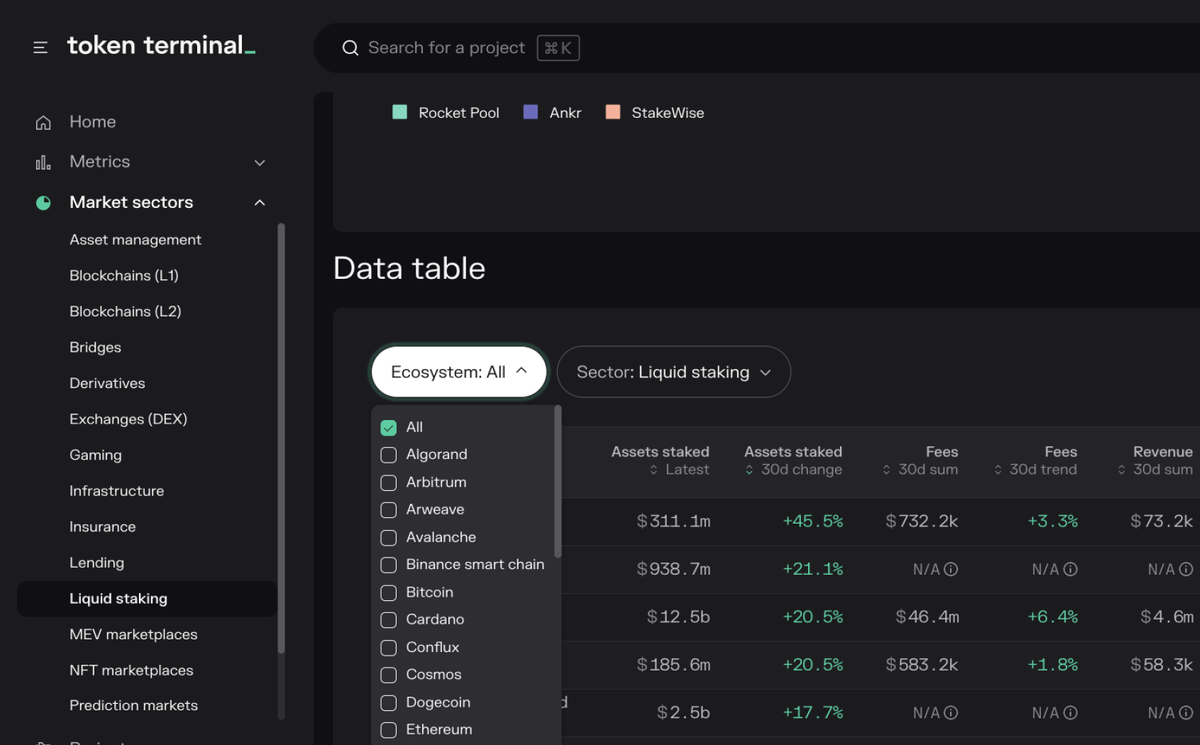Select Bridges in the sidebar

(x=95, y=347)
